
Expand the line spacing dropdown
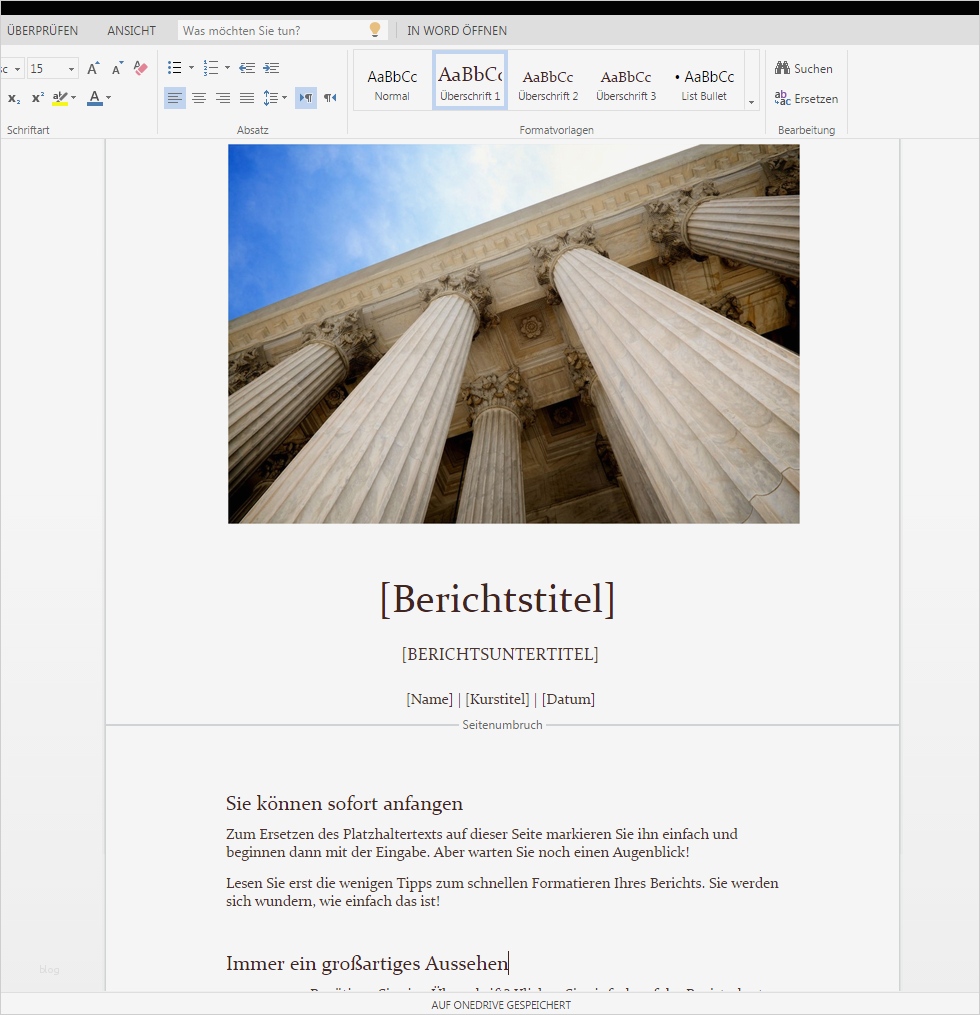point(284,98)
